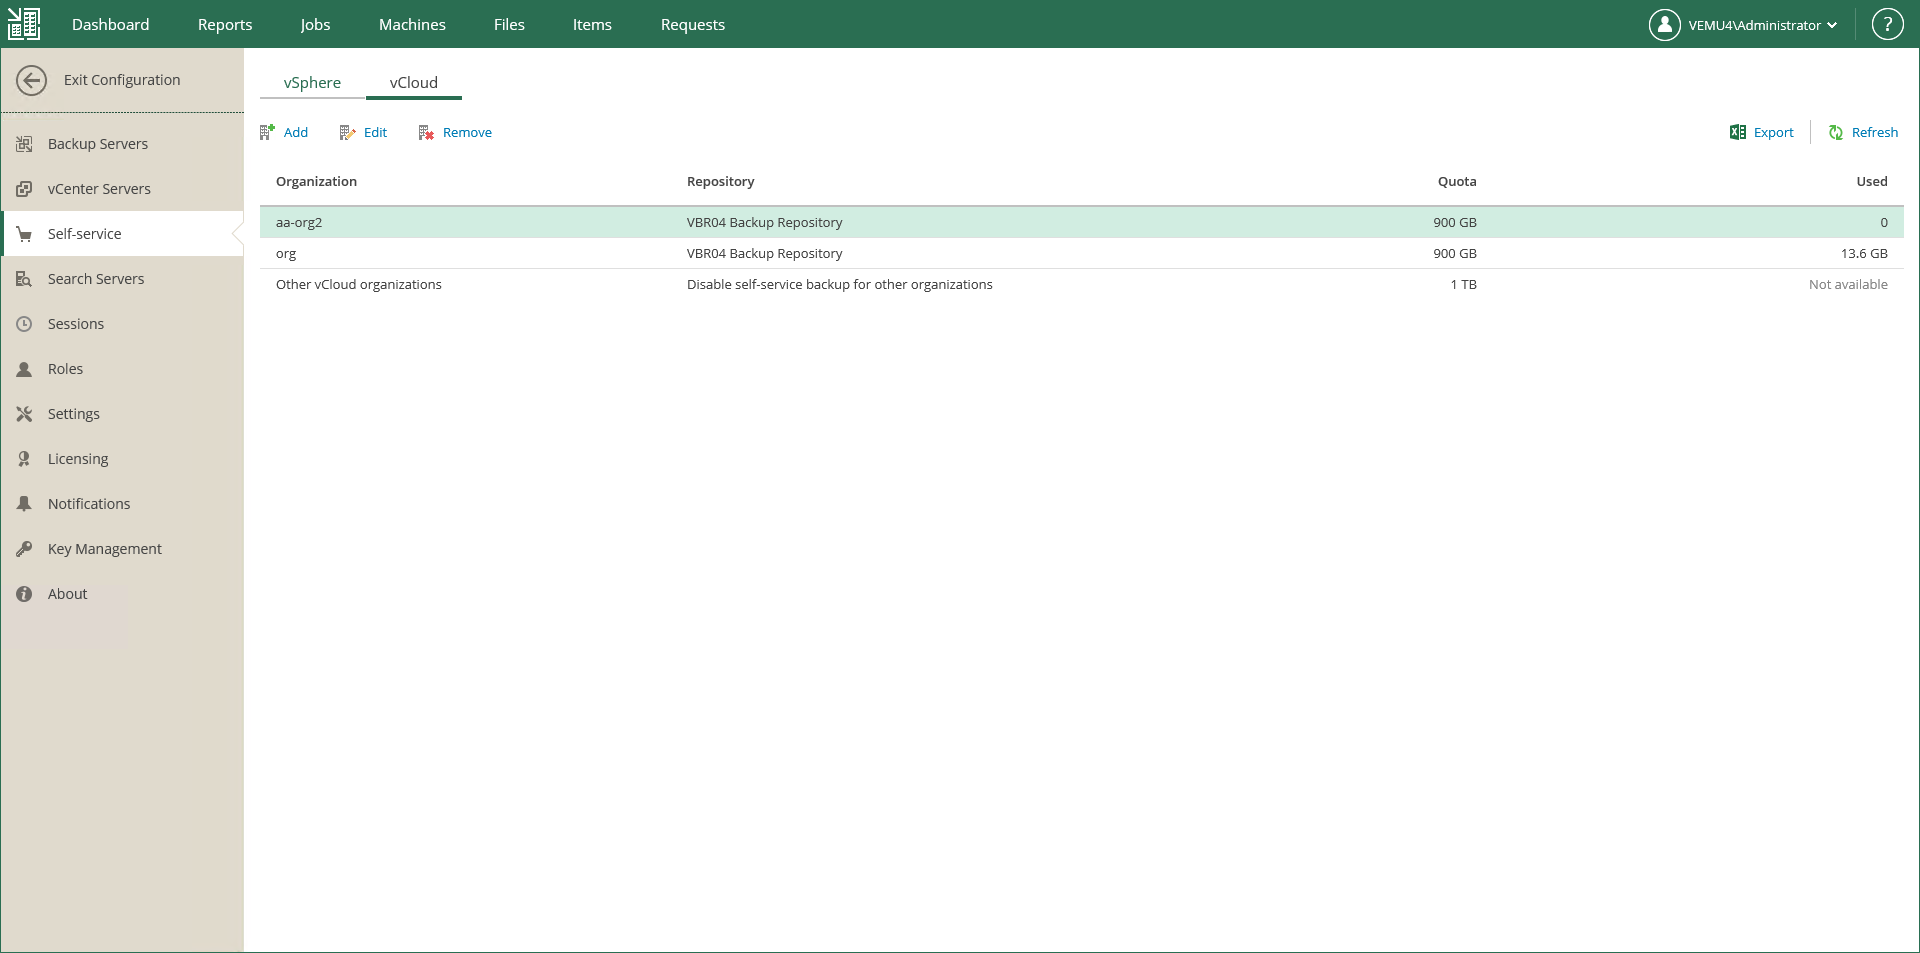Click the Remove button label
The image size is (1920, 953).
click(x=467, y=132)
